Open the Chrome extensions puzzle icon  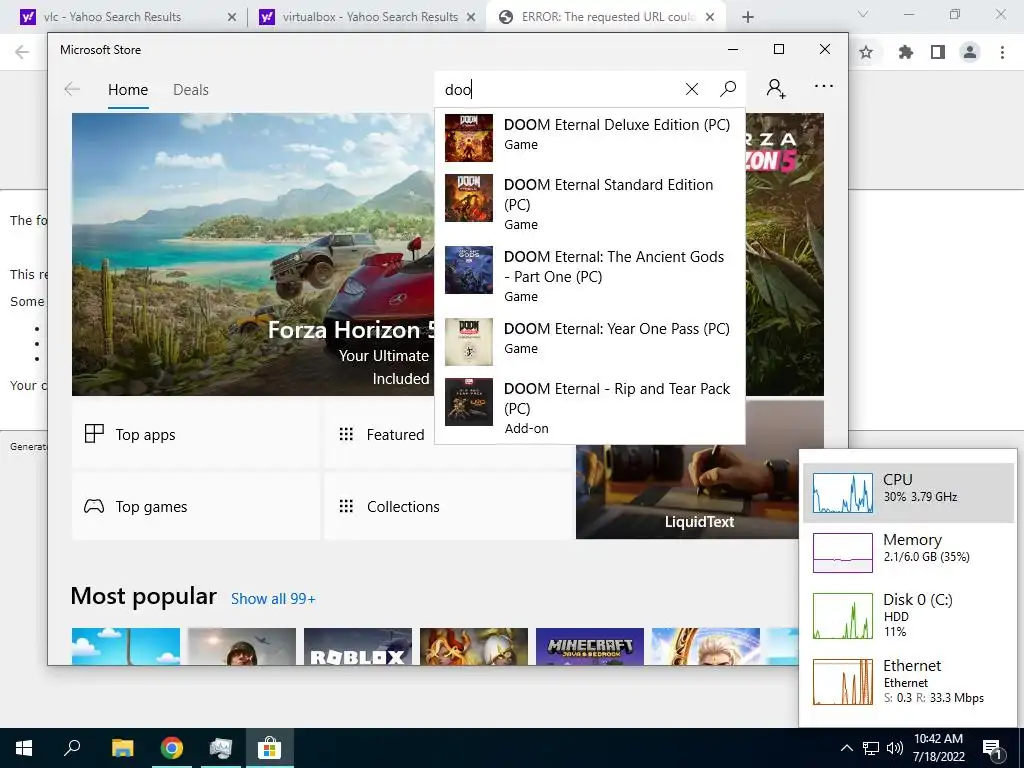905,52
